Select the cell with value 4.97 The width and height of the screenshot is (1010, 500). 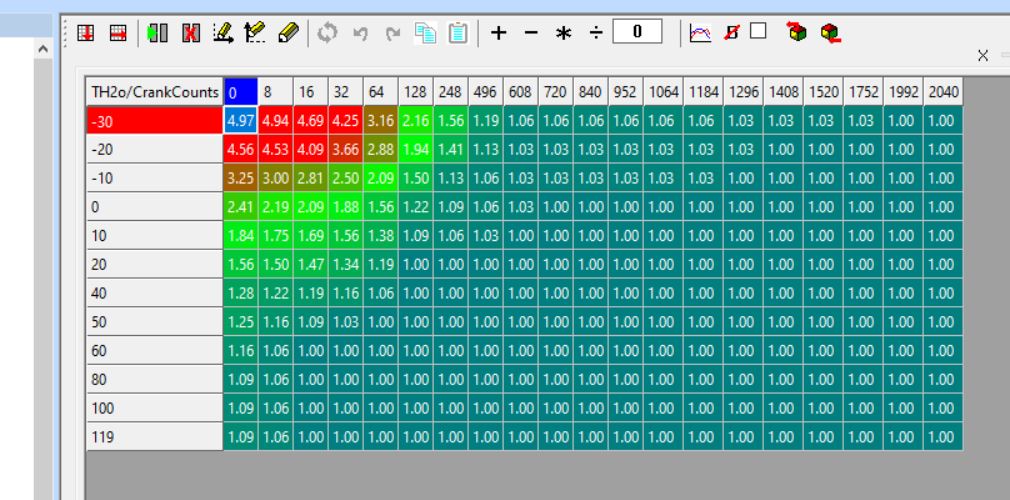click(240, 121)
